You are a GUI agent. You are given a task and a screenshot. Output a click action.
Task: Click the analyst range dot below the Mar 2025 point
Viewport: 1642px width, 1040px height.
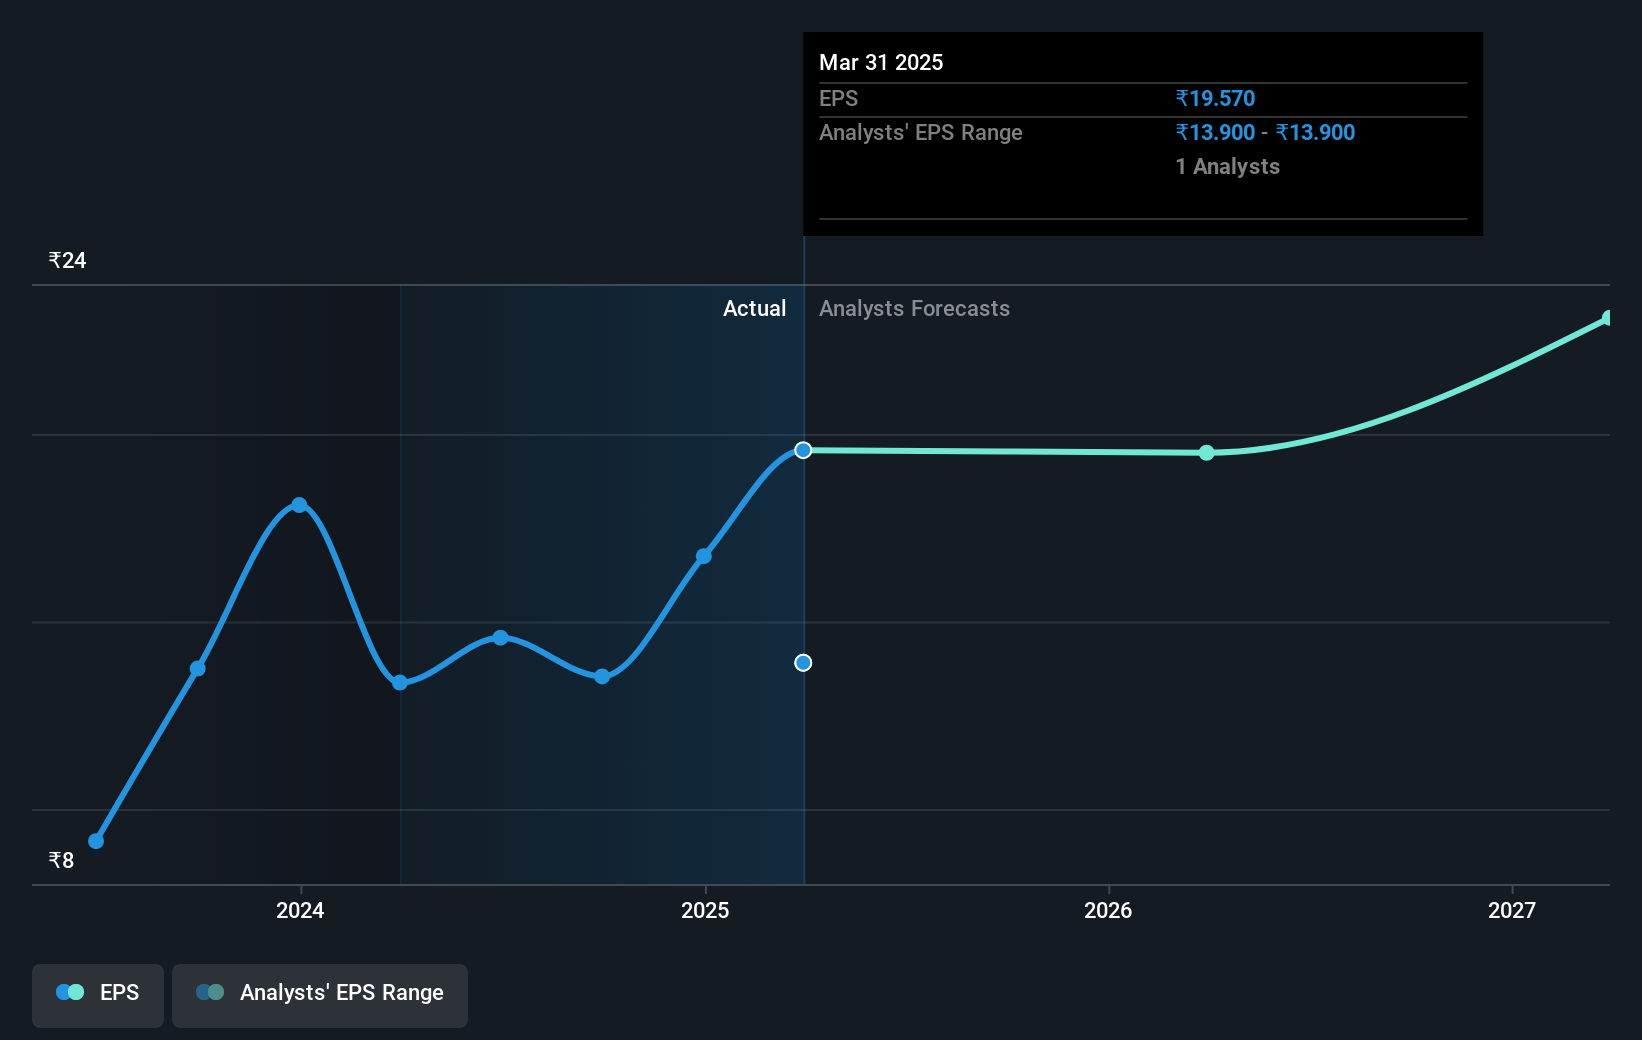pyautogui.click(x=803, y=663)
